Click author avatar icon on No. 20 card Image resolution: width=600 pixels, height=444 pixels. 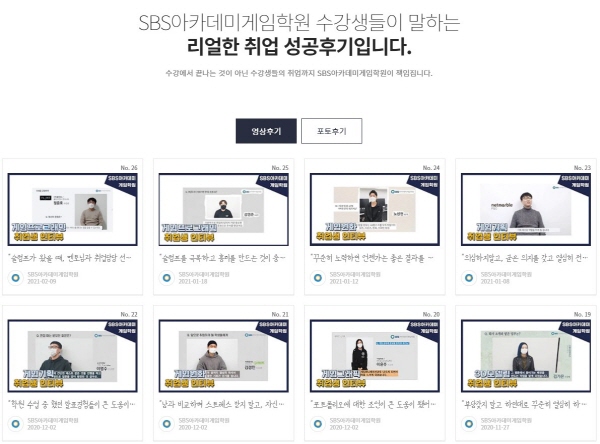click(x=318, y=424)
